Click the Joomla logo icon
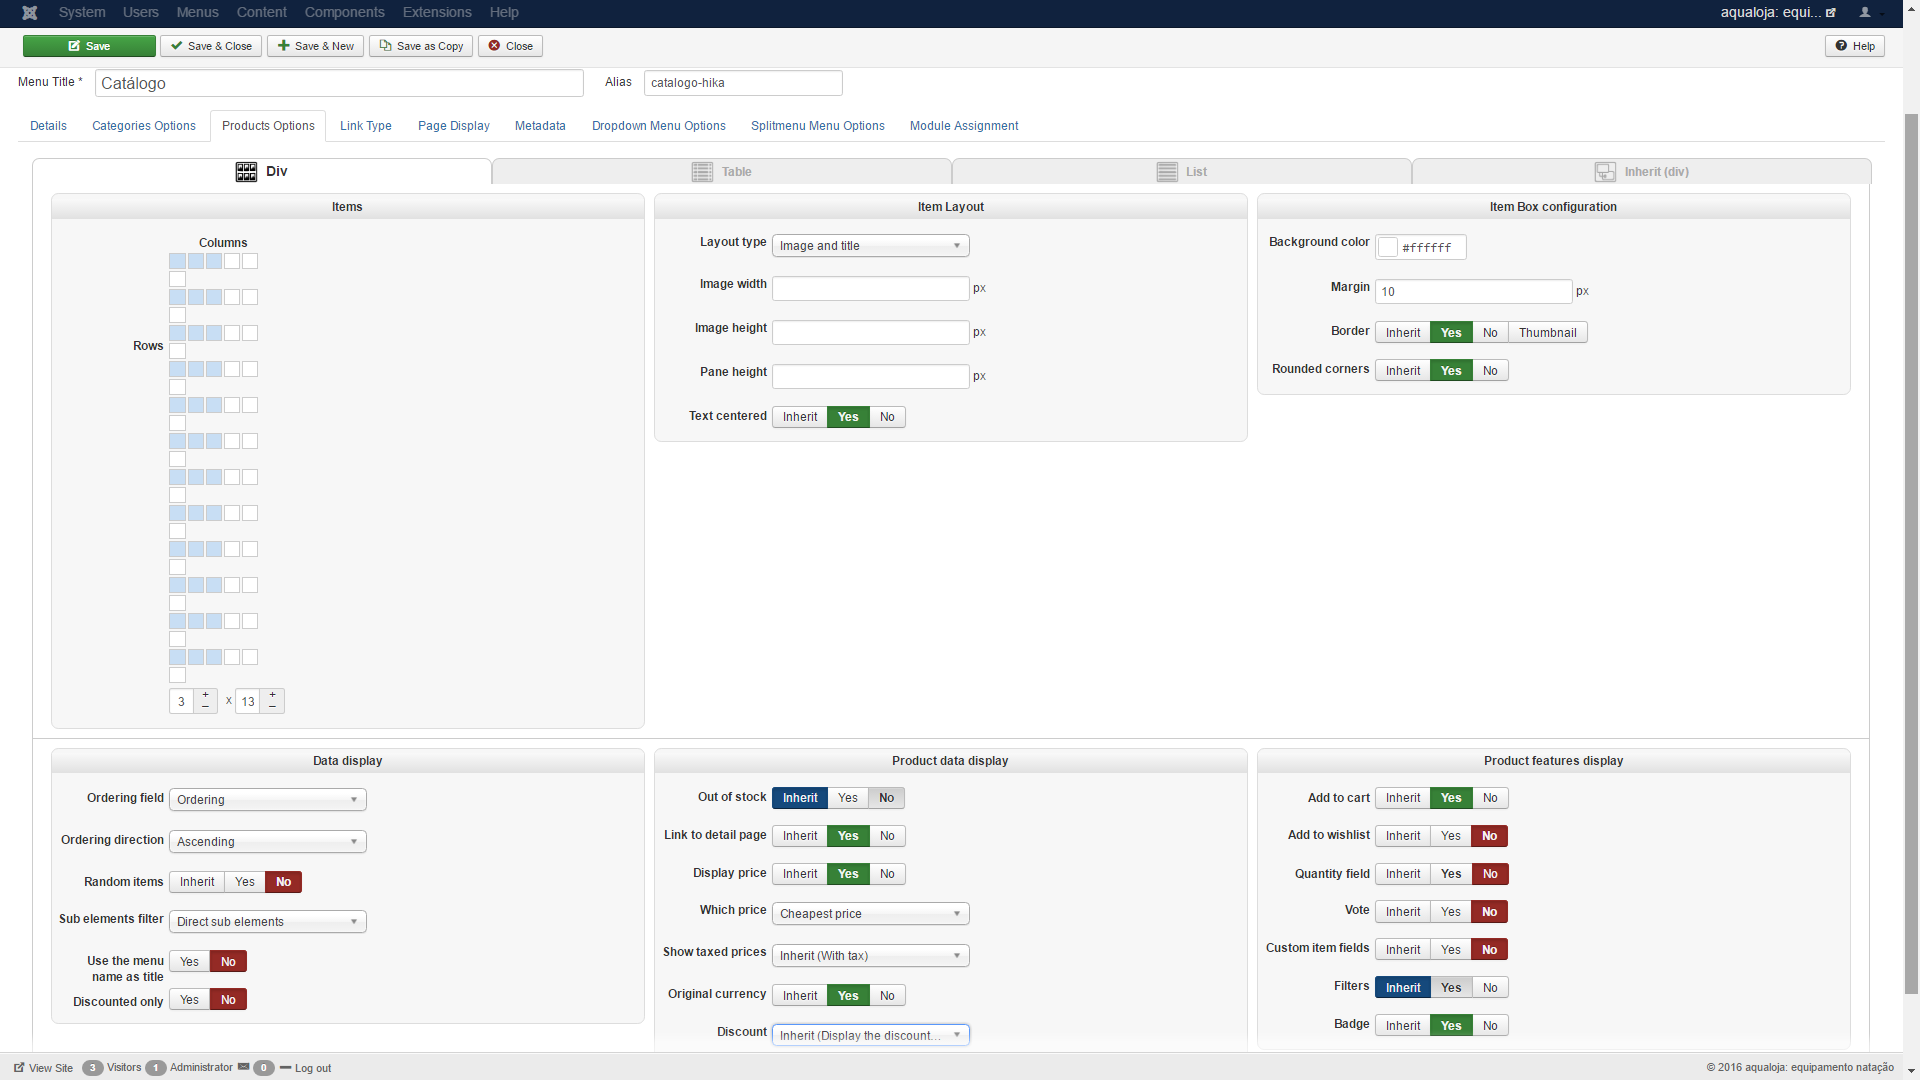The image size is (1920, 1080). tap(29, 13)
